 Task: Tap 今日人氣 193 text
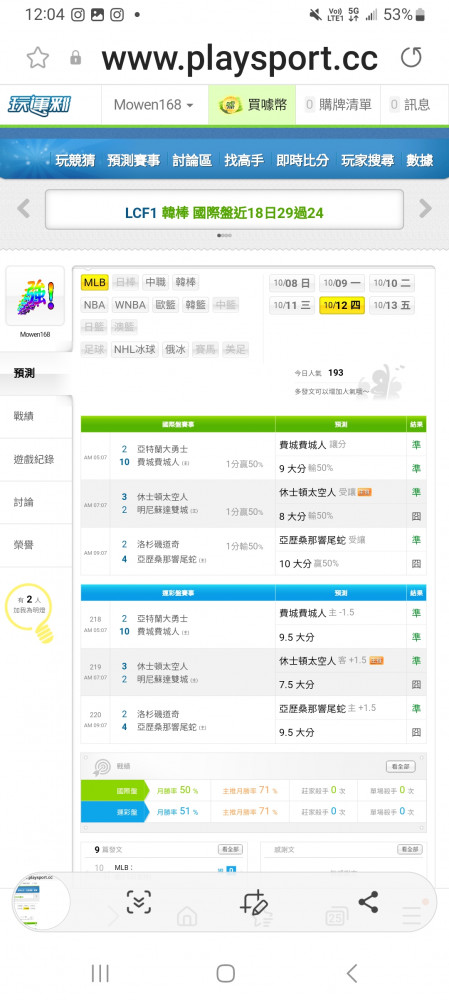click(x=319, y=372)
